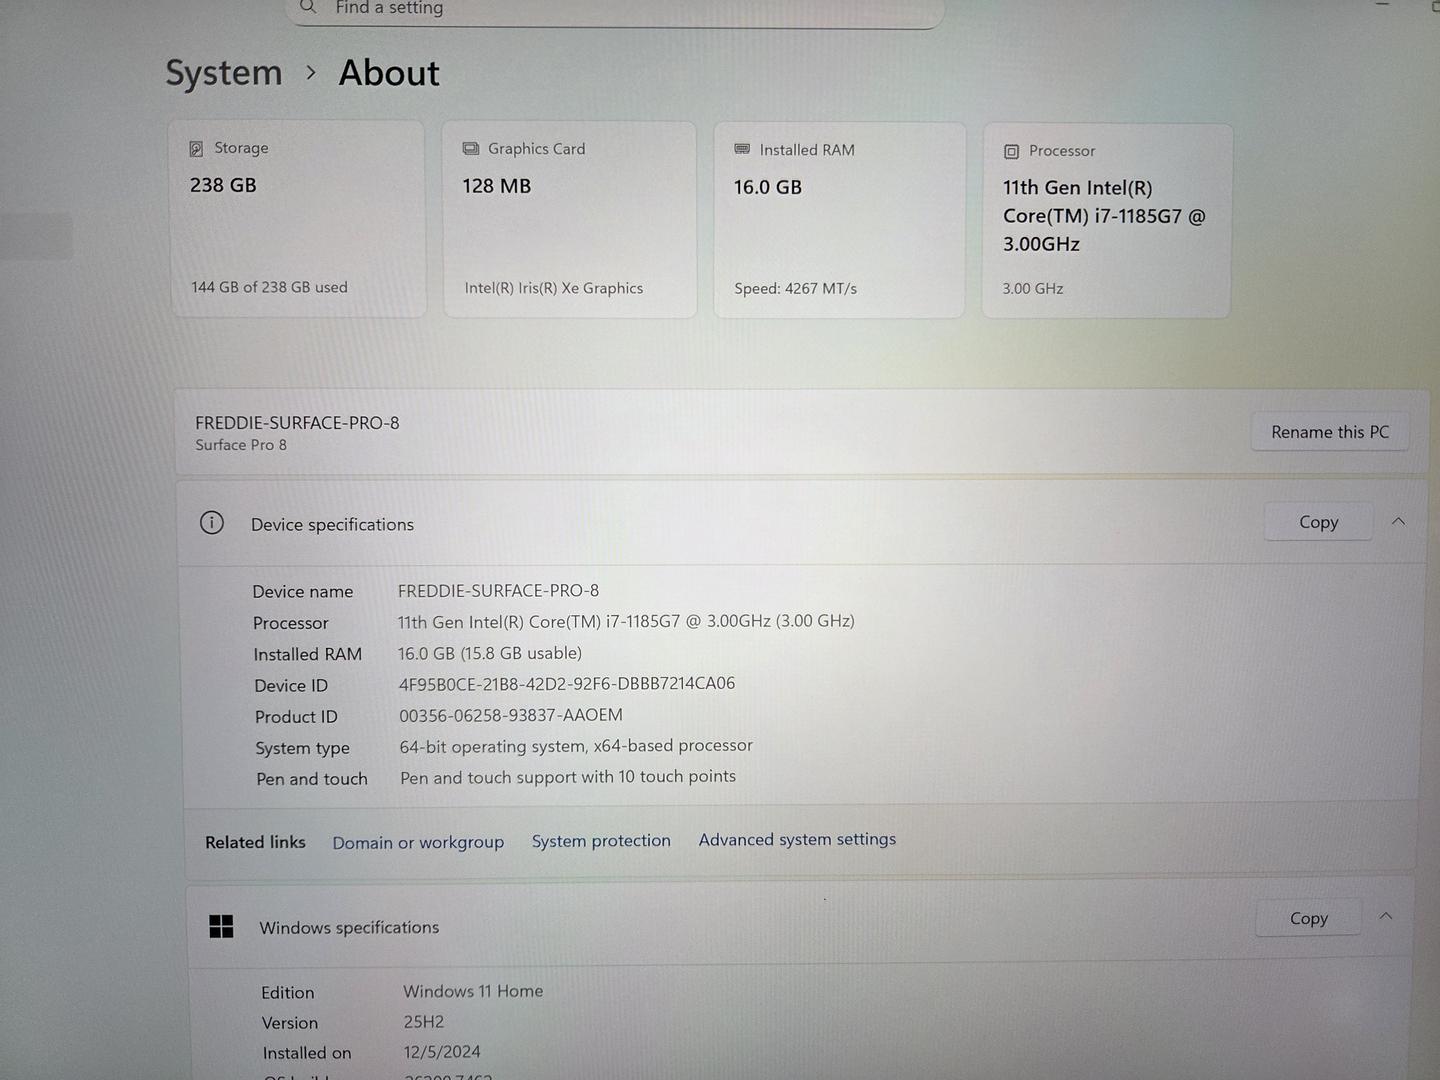This screenshot has height=1080, width=1440.
Task: Click the Storage drive icon
Action: (x=196, y=149)
